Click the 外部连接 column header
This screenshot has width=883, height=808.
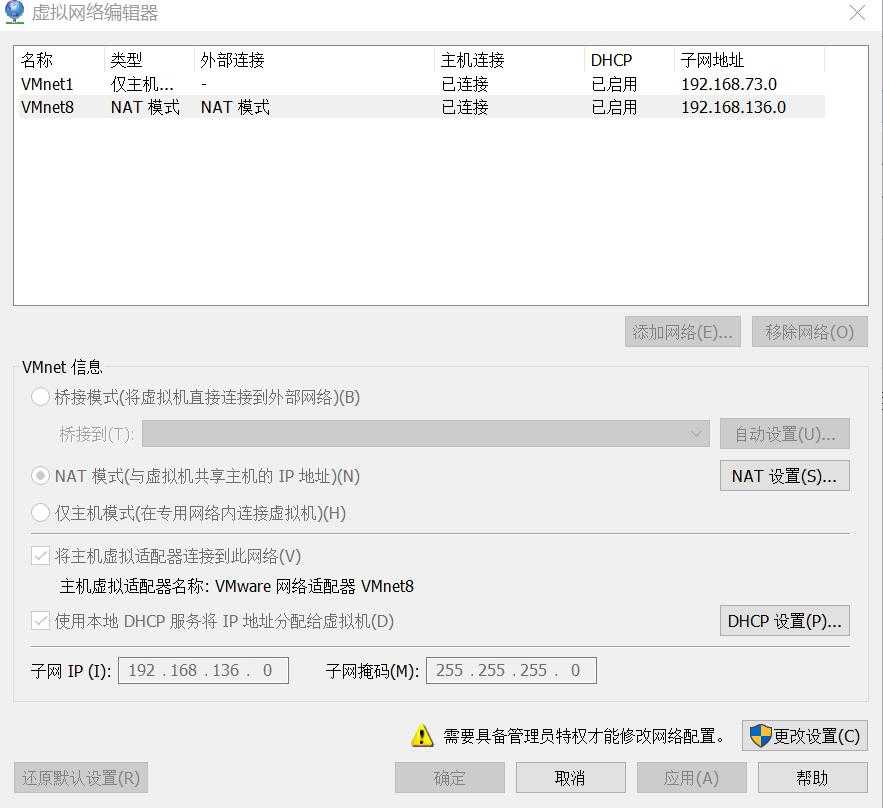click(314, 60)
